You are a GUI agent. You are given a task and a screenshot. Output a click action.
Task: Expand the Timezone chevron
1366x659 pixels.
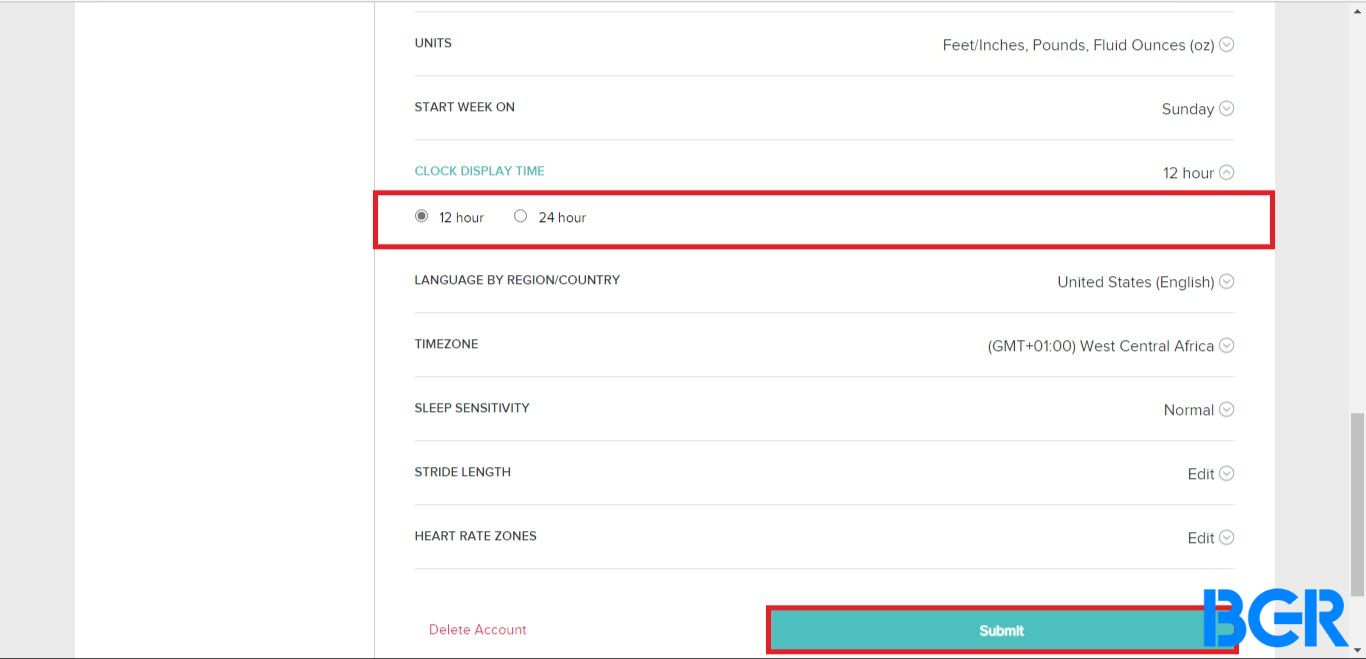tap(1227, 345)
